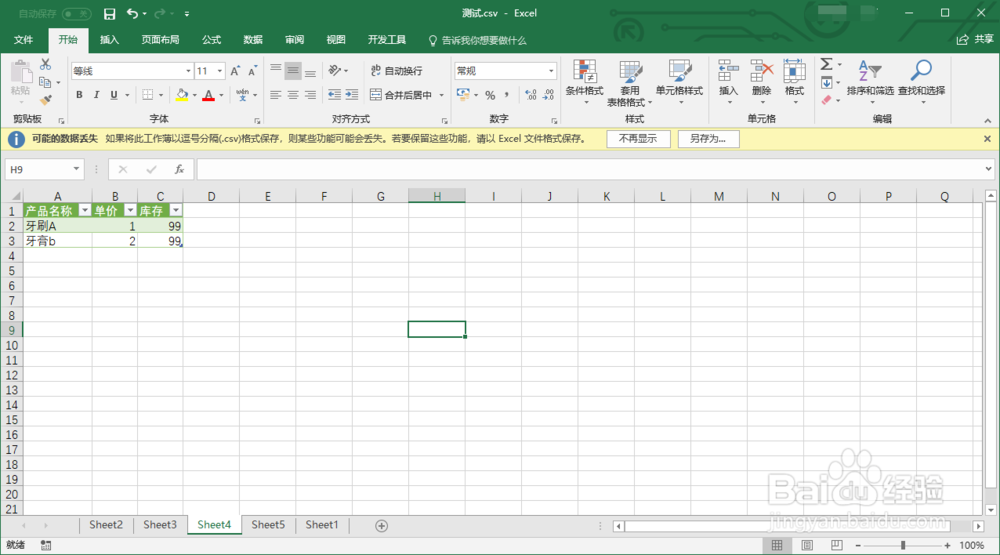Click the Save icon in title bar

110,13
